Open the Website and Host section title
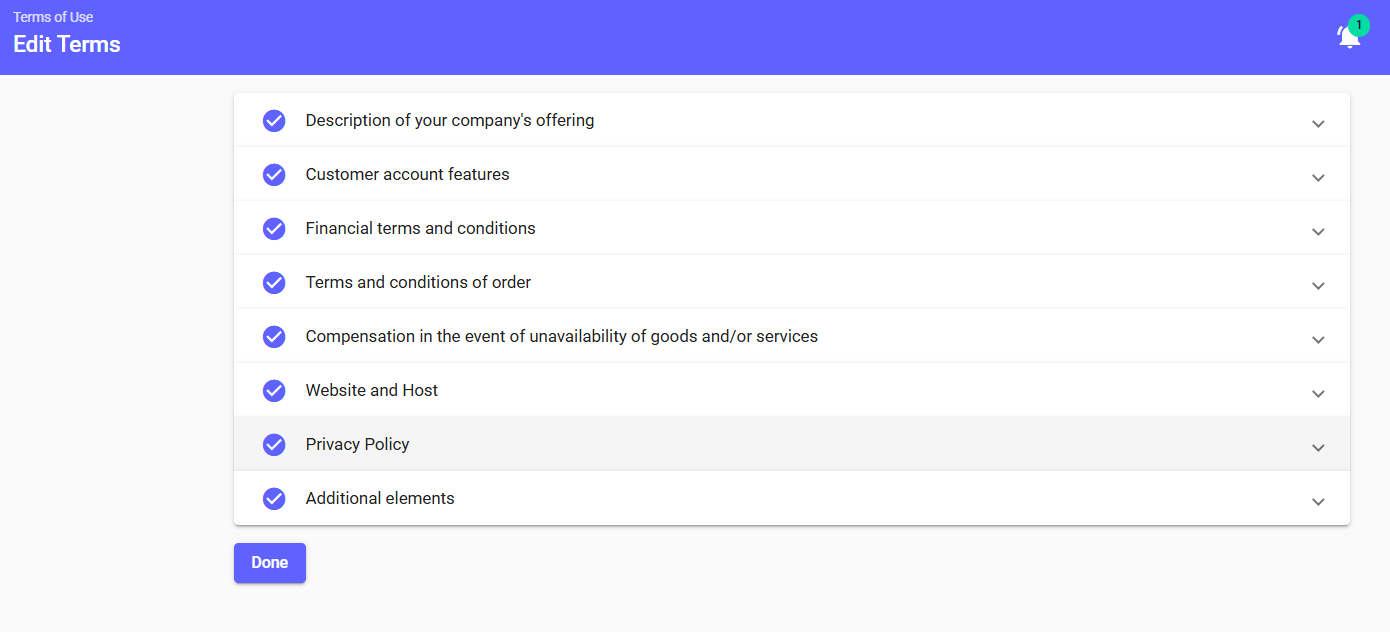The width and height of the screenshot is (1390, 632). (372, 391)
